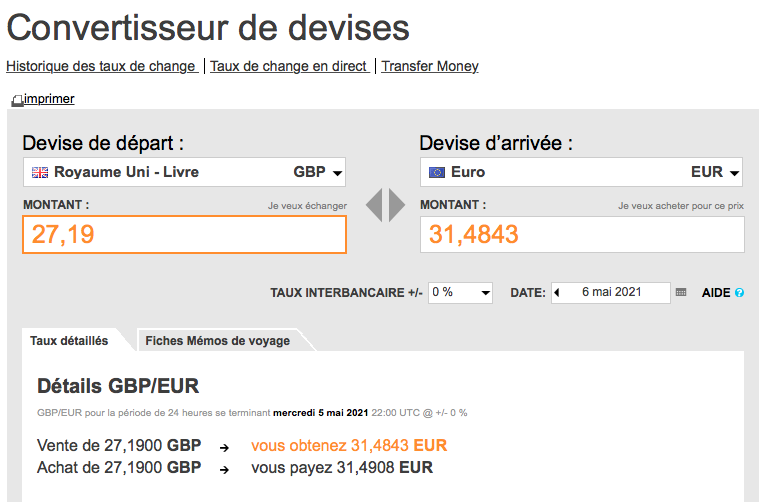Swap currencies using the left gray arrow

pos(374,205)
